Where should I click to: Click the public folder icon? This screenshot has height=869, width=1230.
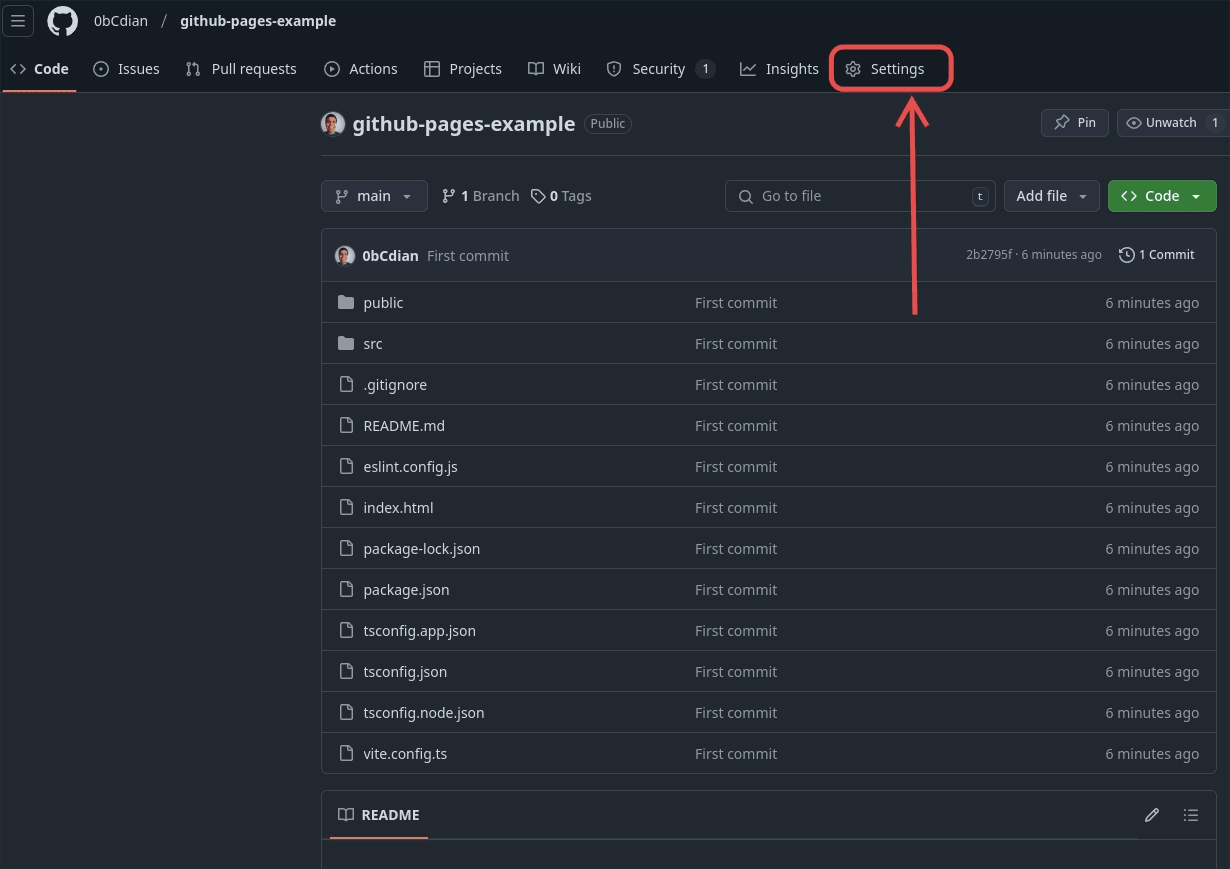coord(346,303)
